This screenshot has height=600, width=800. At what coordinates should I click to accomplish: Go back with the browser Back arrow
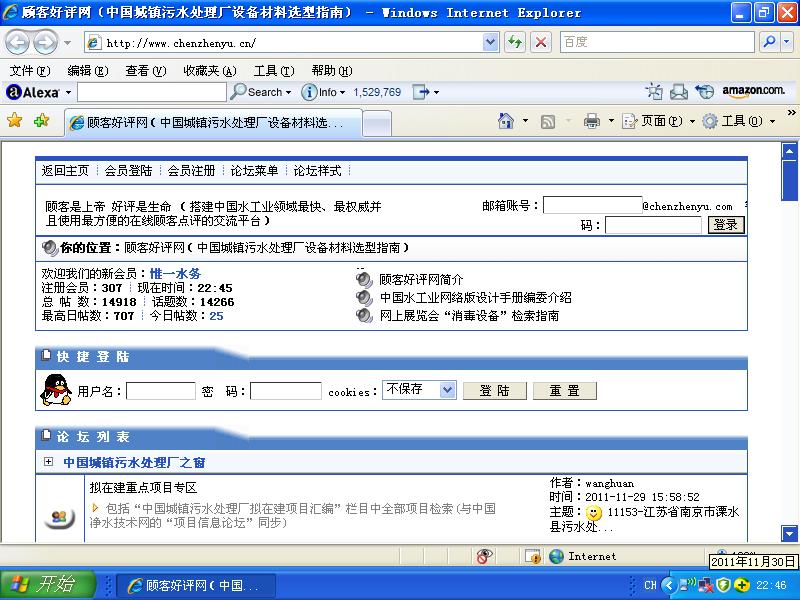click(x=18, y=42)
